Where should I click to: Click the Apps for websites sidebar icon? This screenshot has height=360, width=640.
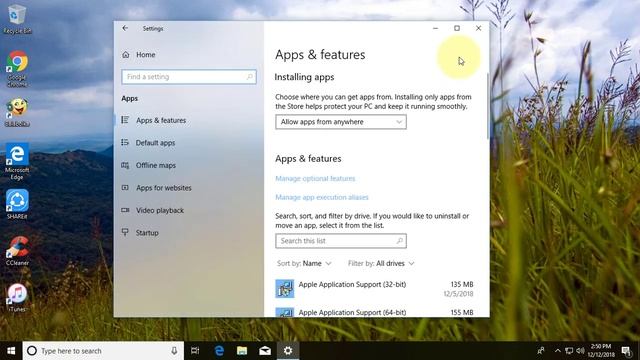125,188
